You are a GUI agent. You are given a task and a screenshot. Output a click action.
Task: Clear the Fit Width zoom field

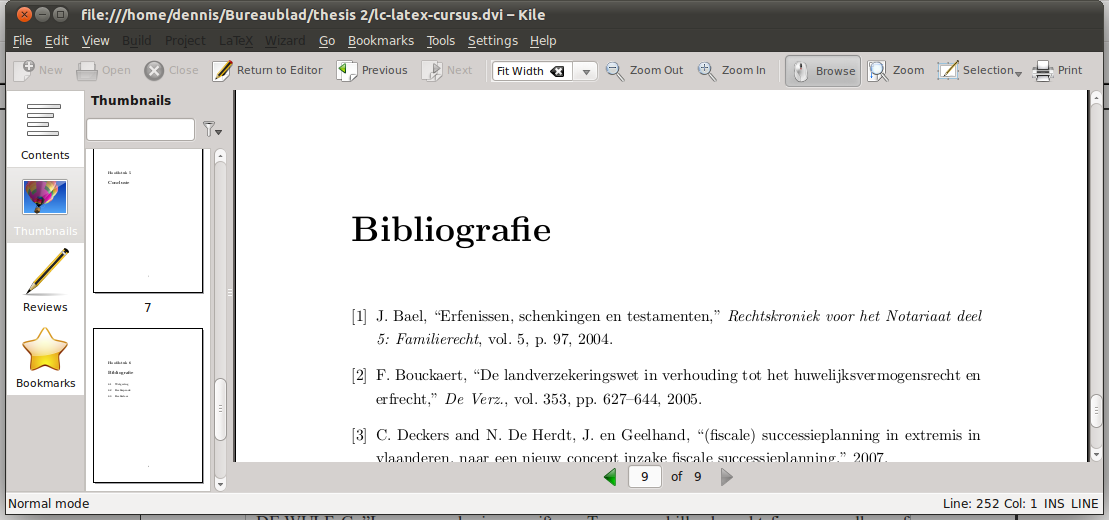[x=557, y=71]
